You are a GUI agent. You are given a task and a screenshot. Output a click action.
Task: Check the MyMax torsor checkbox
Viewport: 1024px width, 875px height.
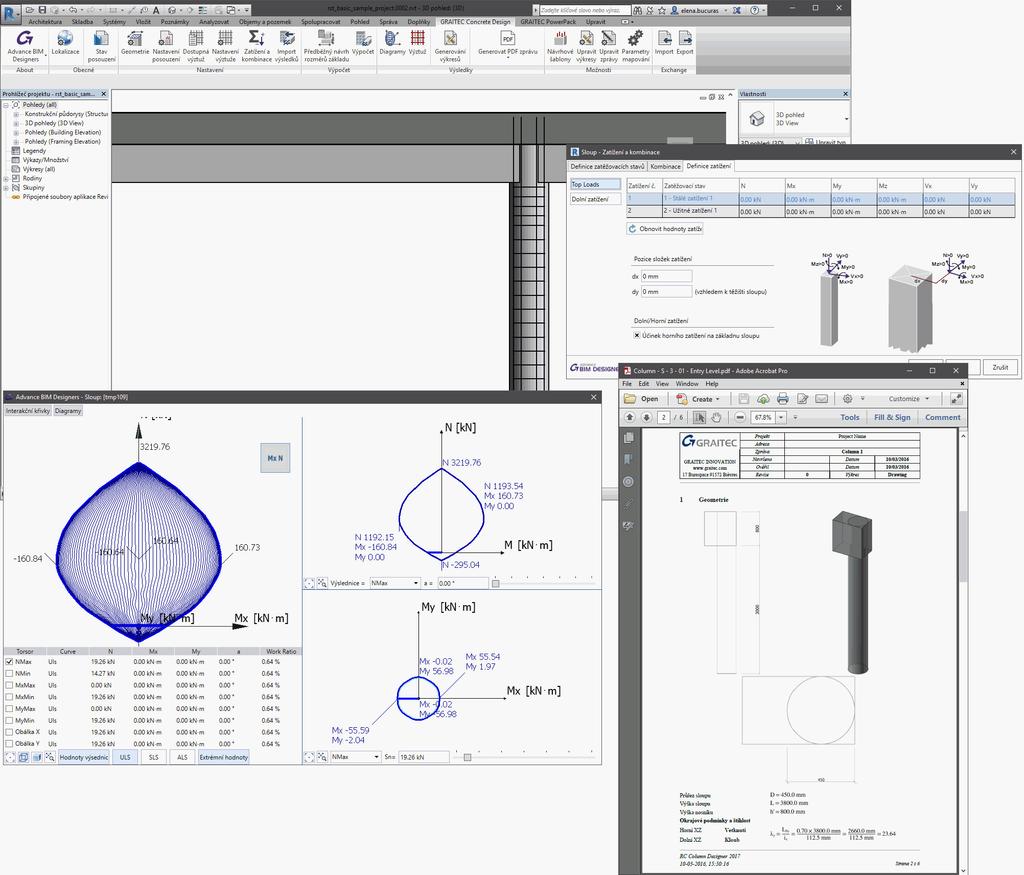click(x=9, y=708)
